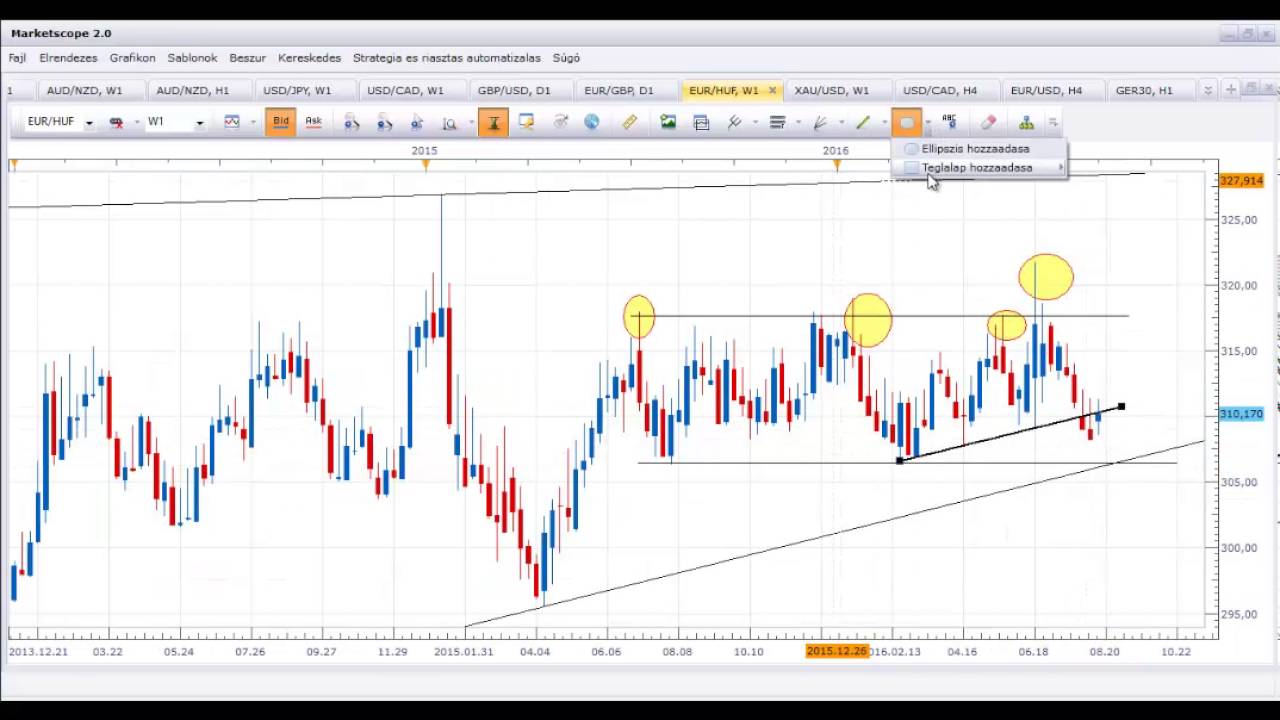Open the Sablonok menu
Viewport: 1280px width, 720px height.
[x=192, y=58]
